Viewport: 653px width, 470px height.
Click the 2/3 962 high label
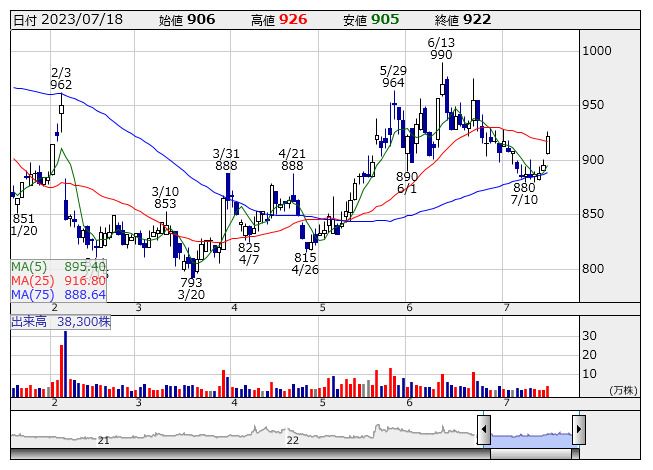point(61,79)
